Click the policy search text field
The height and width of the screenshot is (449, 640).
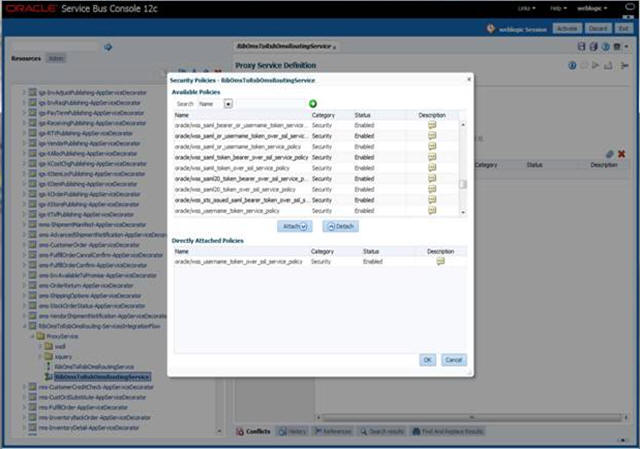point(271,104)
